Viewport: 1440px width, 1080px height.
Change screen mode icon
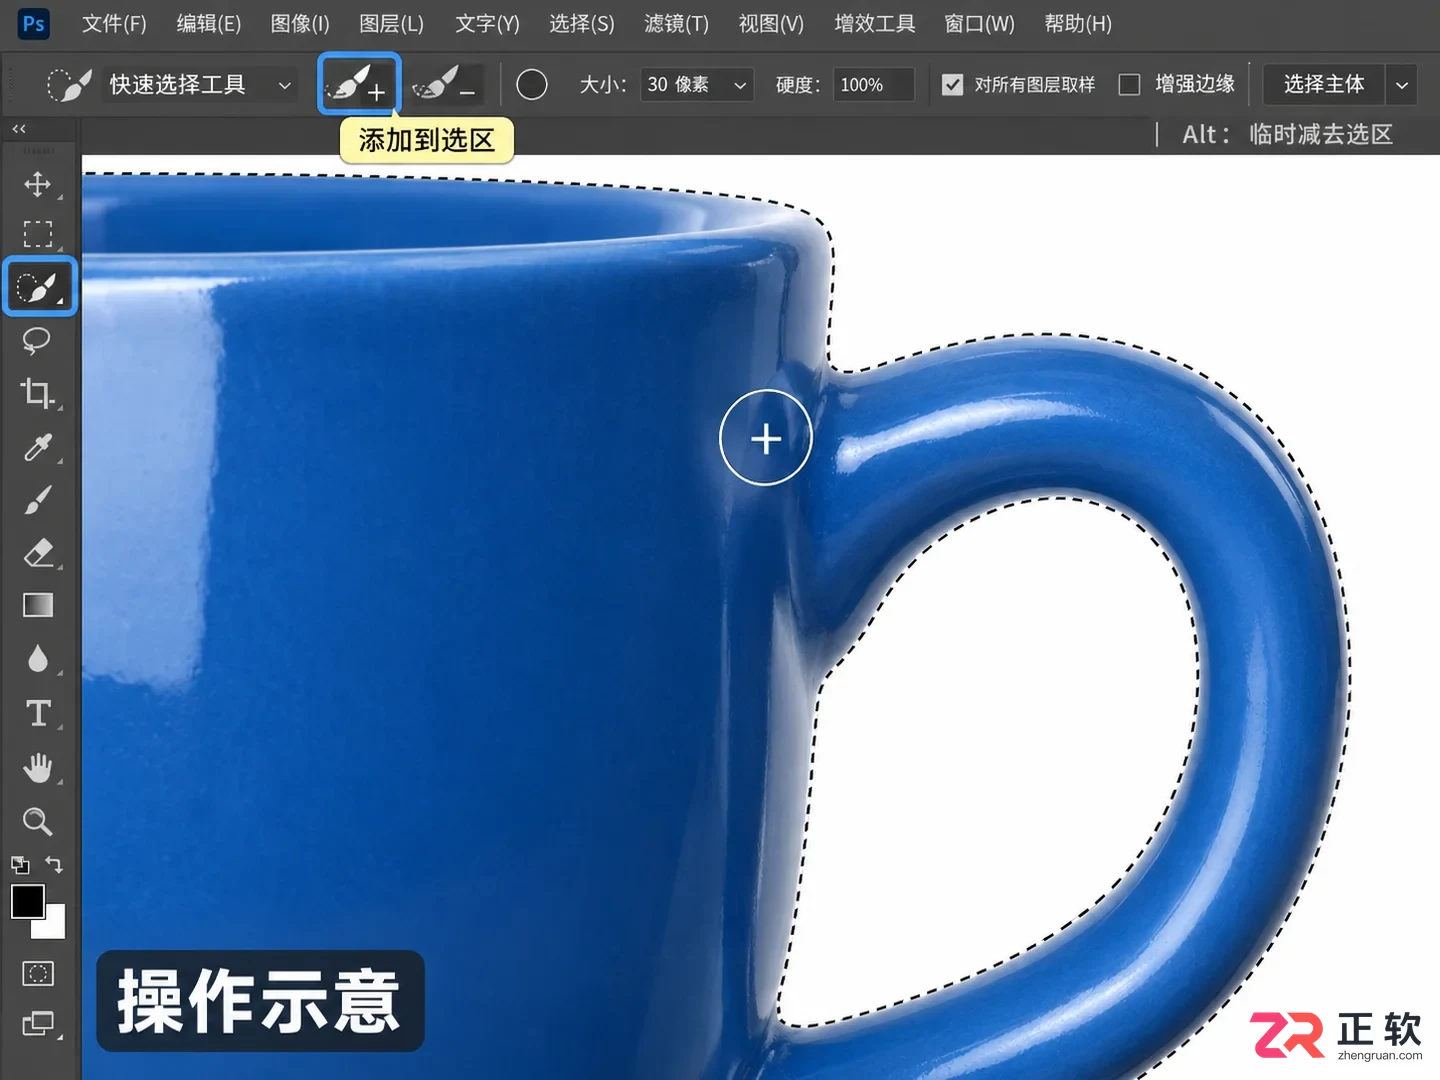click(38, 1023)
